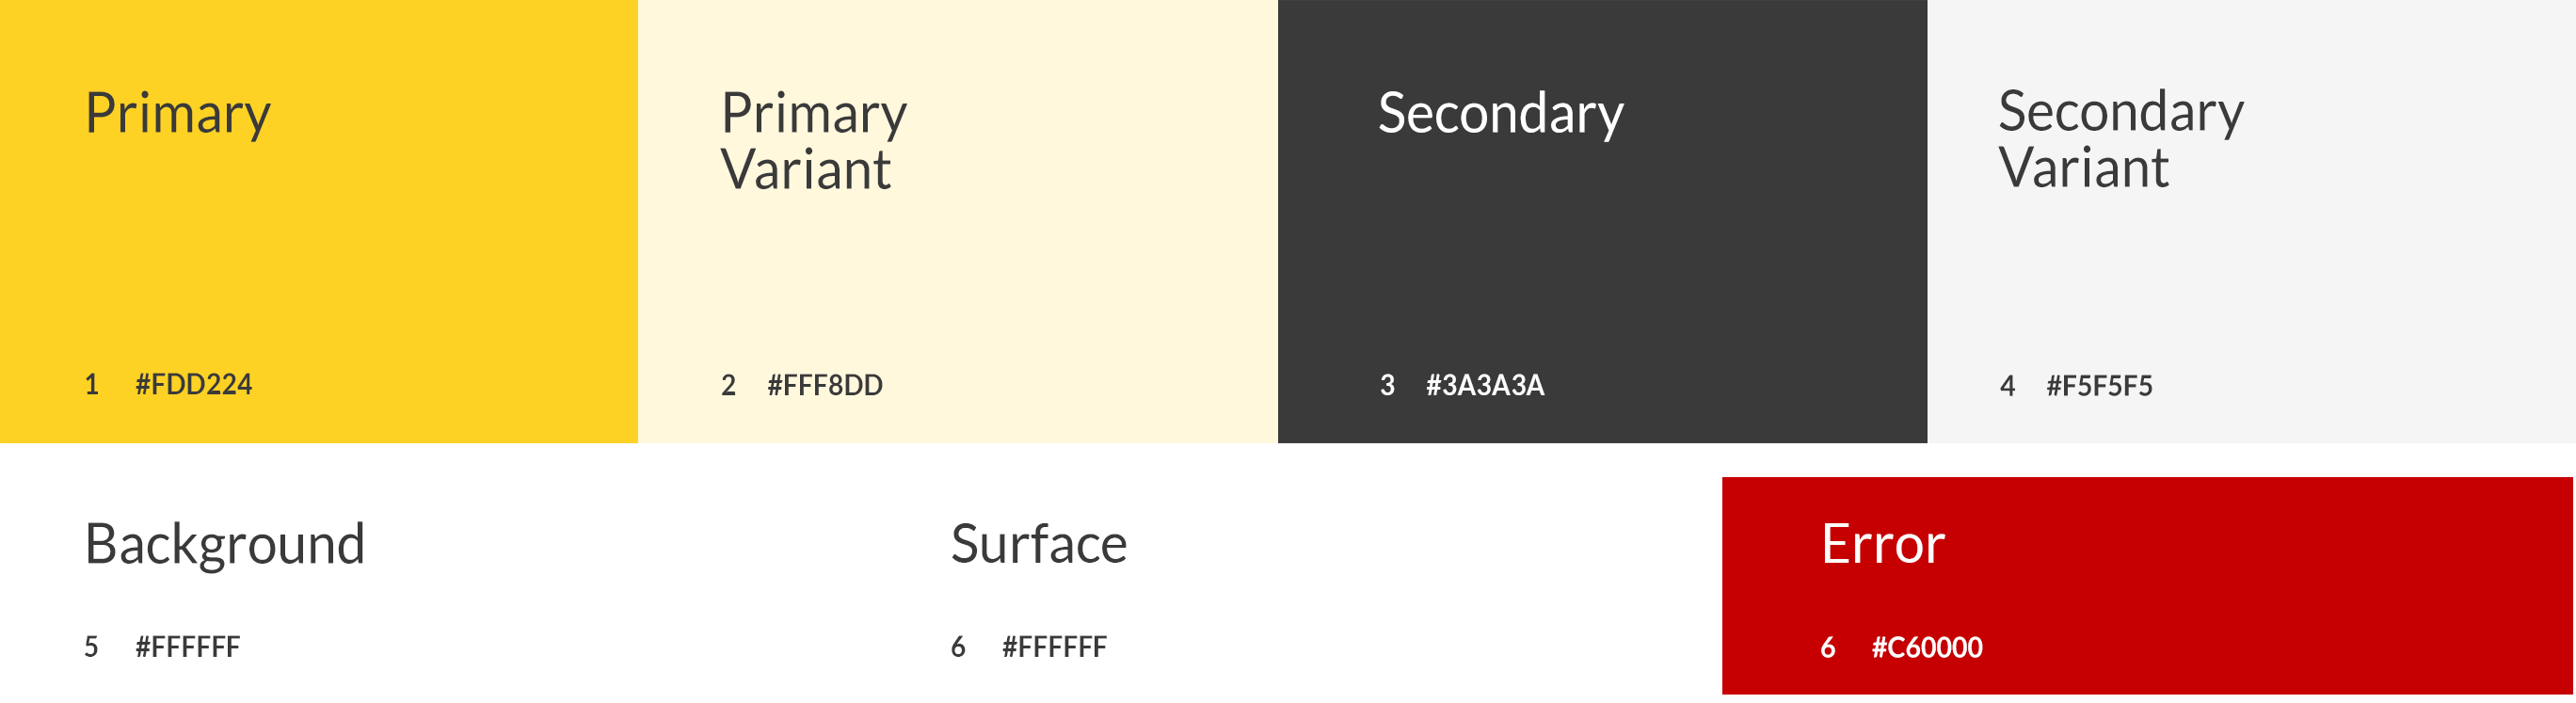Click the Secondary title in dark swatch
This screenshot has width=2576, height=703.
(x=1501, y=114)
